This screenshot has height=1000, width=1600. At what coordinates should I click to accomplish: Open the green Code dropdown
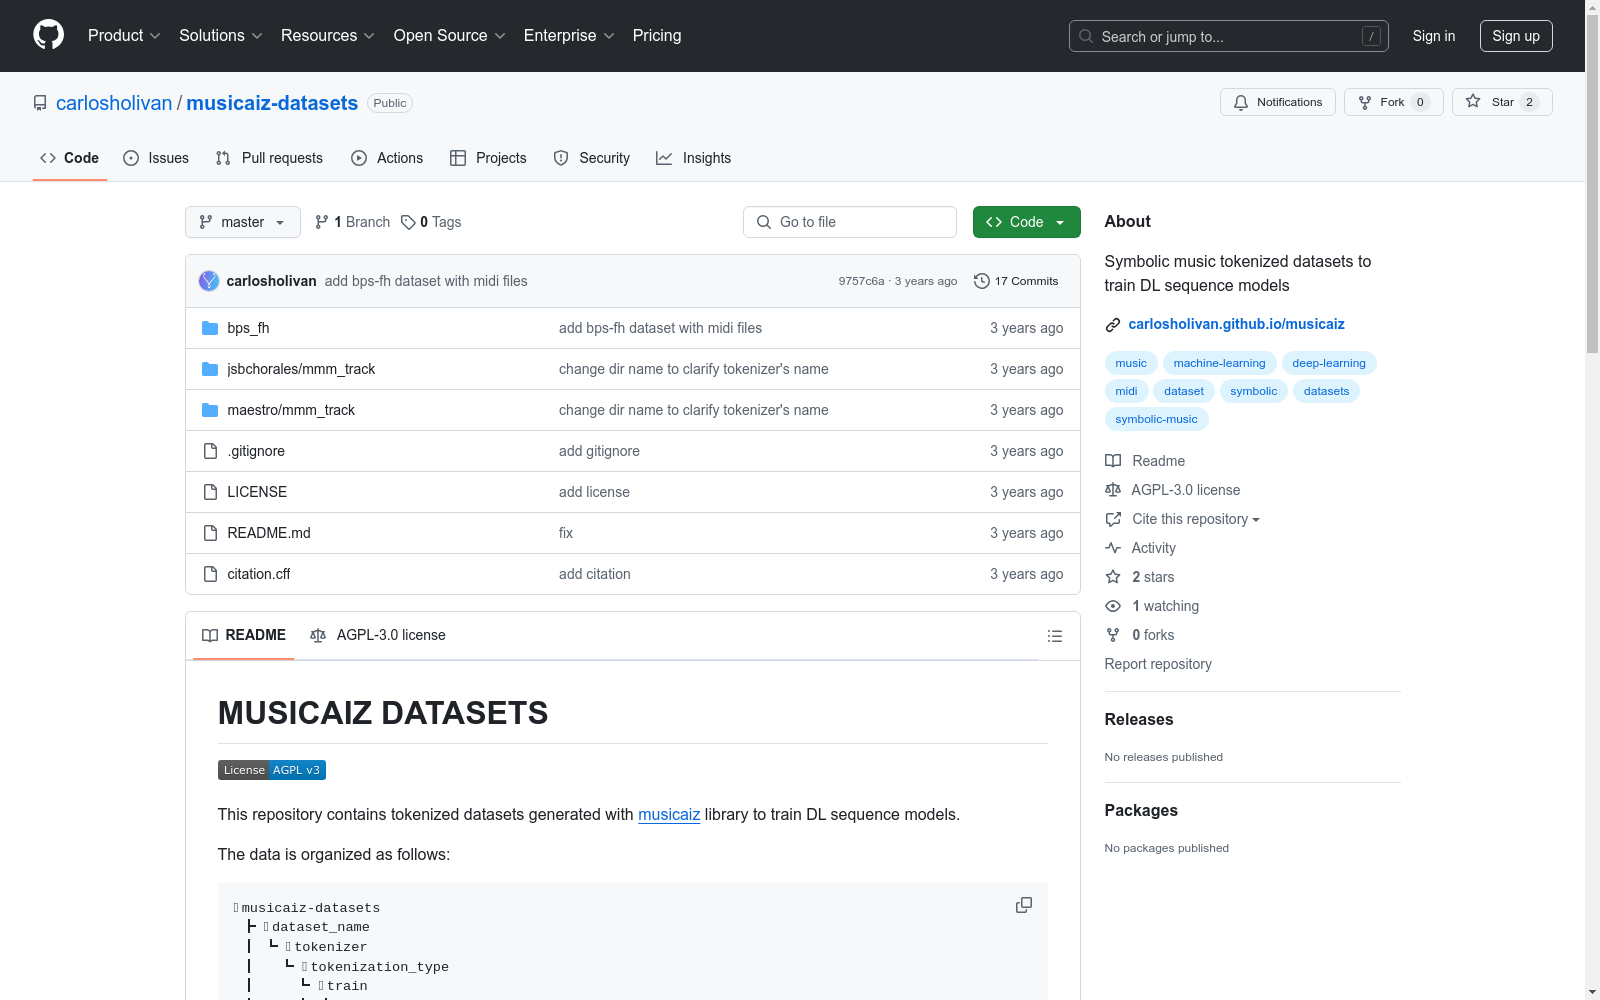(x=1026, y=222)
